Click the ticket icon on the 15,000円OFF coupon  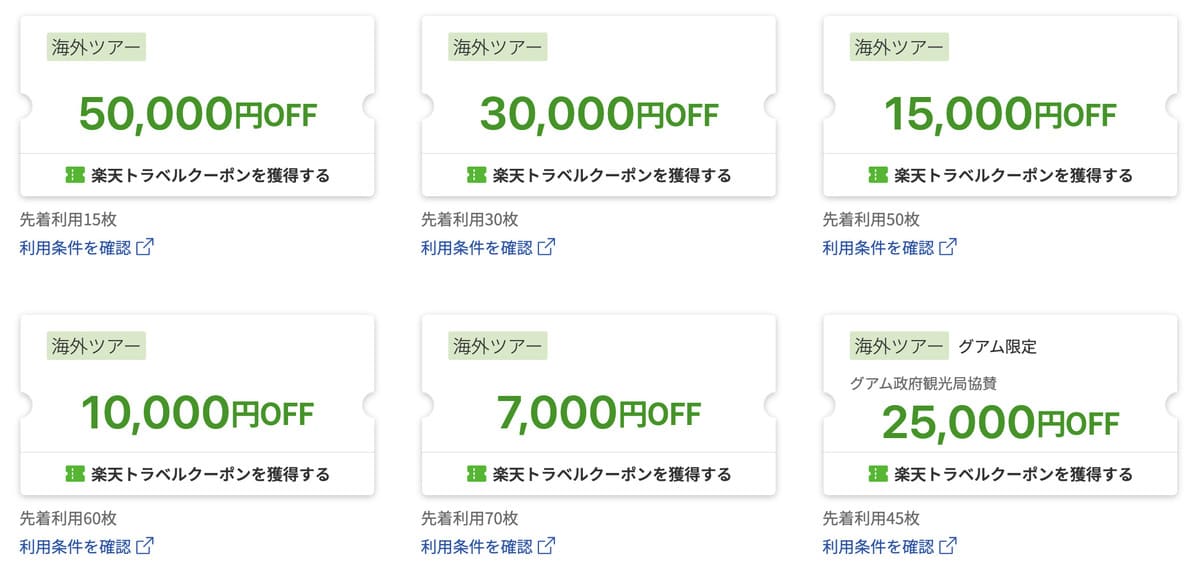pyautogui.click(x=877, y=172)
